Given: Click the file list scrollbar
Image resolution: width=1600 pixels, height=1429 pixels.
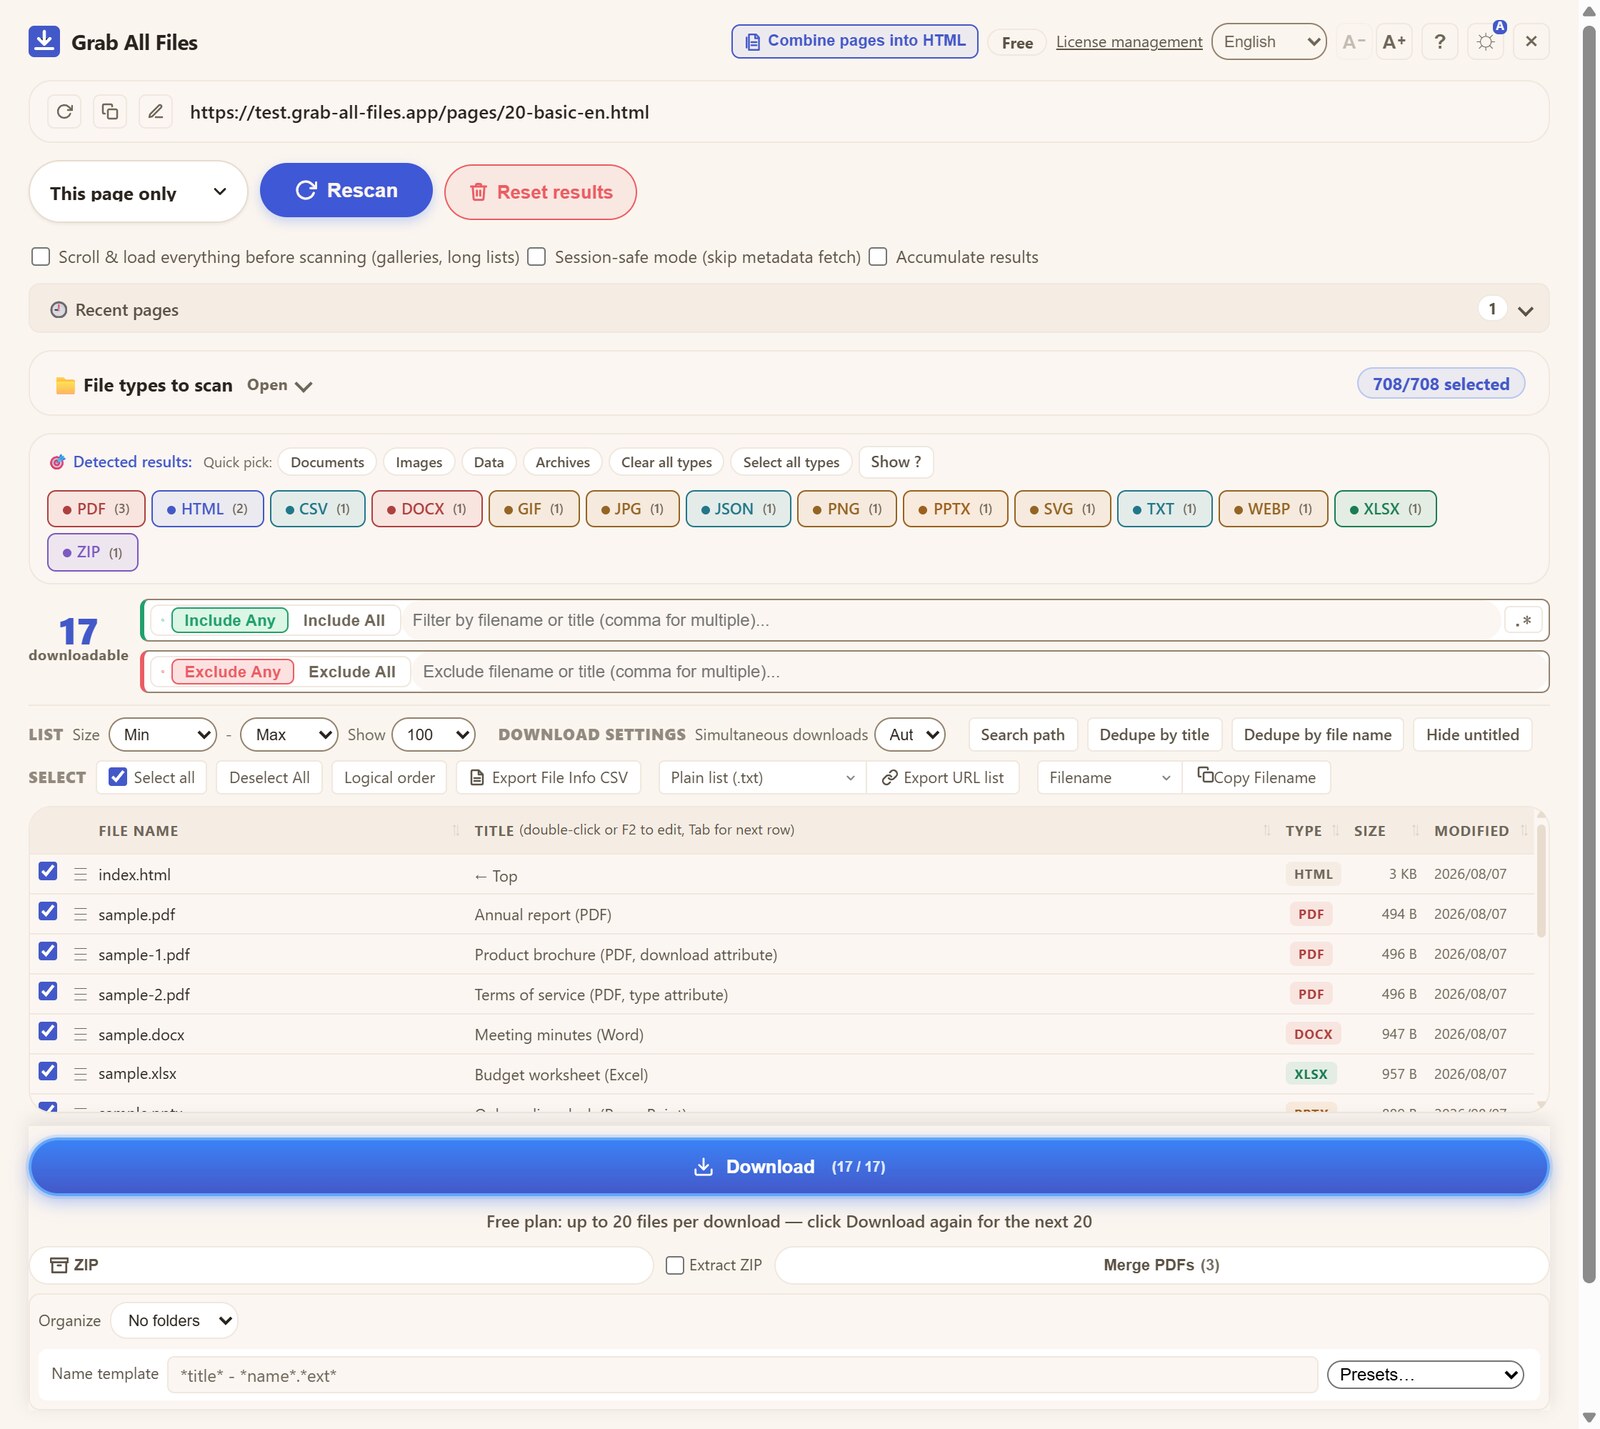Looking at the screenshot, I should coord(1541,880).
